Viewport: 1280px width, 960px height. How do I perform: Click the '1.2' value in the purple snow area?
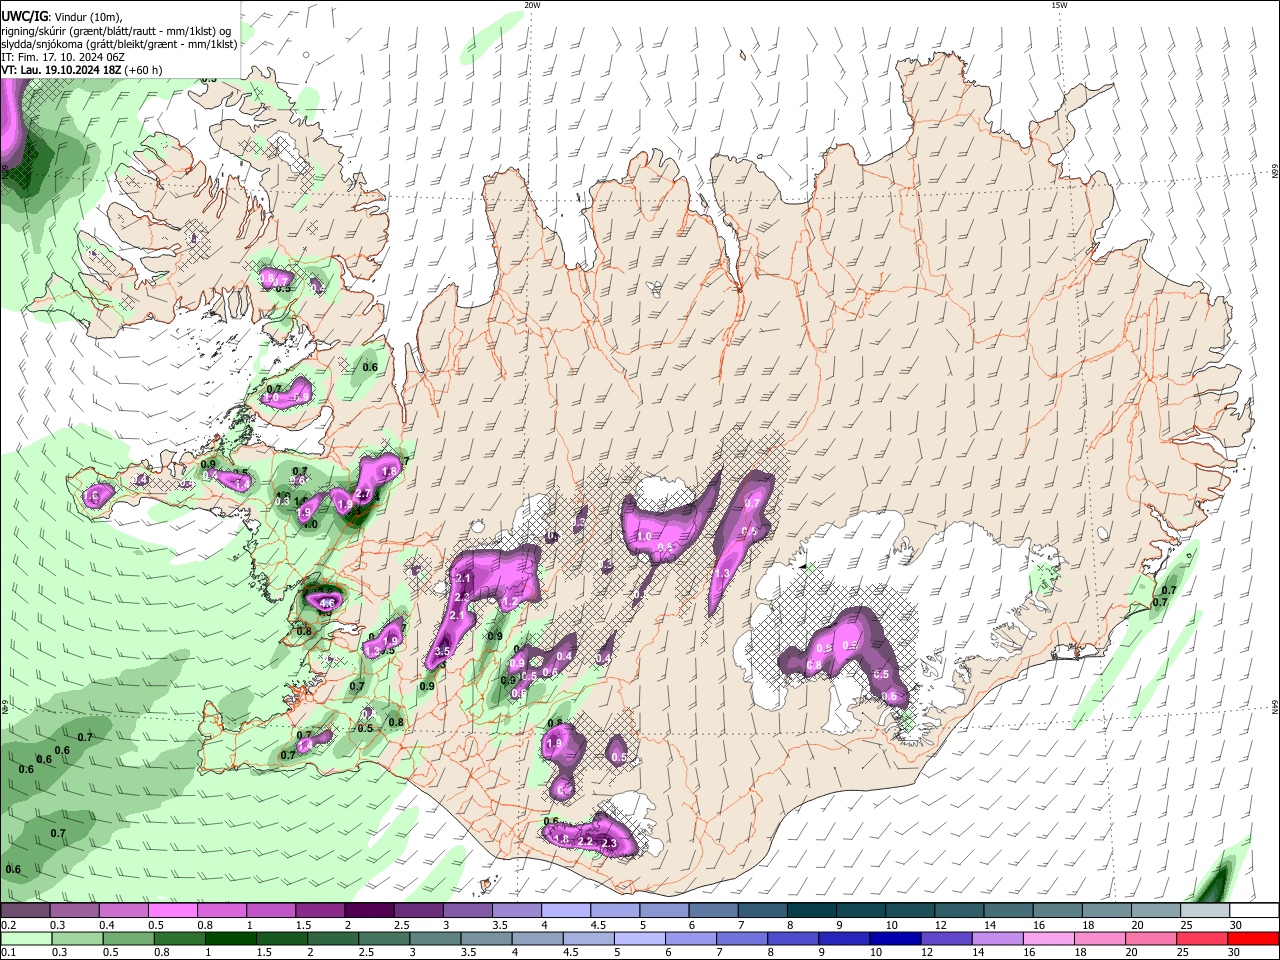point(510,602)
